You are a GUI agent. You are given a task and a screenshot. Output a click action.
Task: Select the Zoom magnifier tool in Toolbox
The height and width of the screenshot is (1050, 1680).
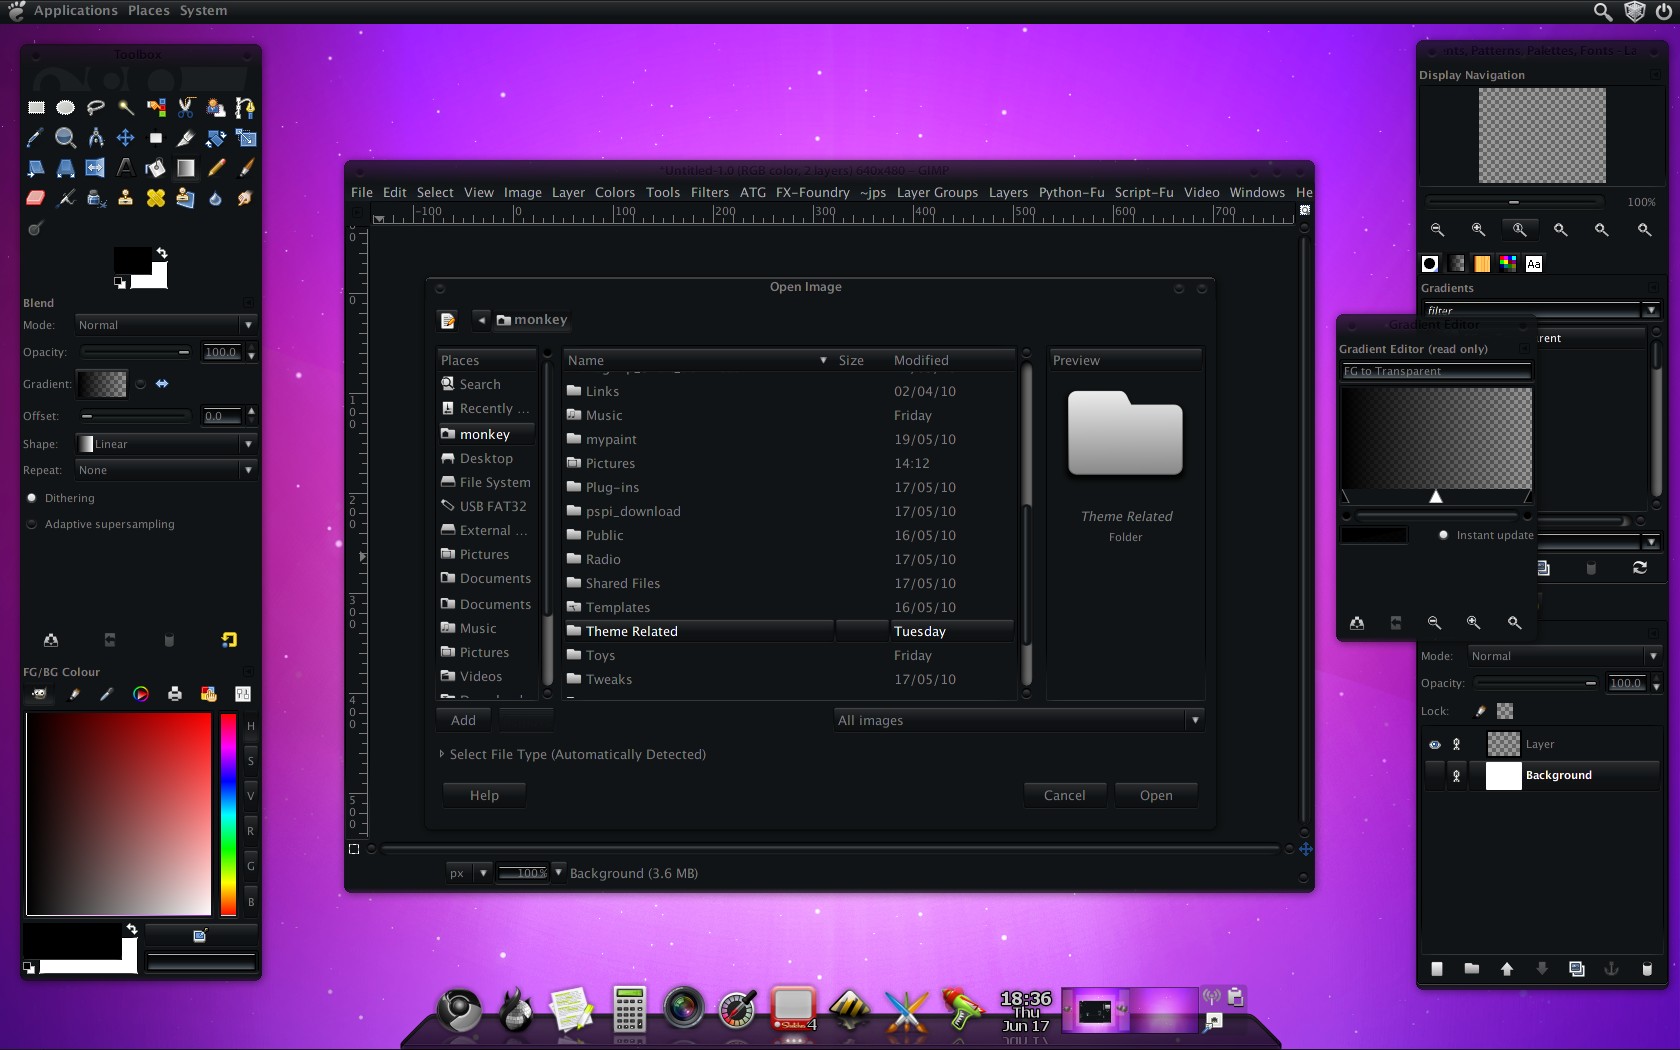point(66,138)
